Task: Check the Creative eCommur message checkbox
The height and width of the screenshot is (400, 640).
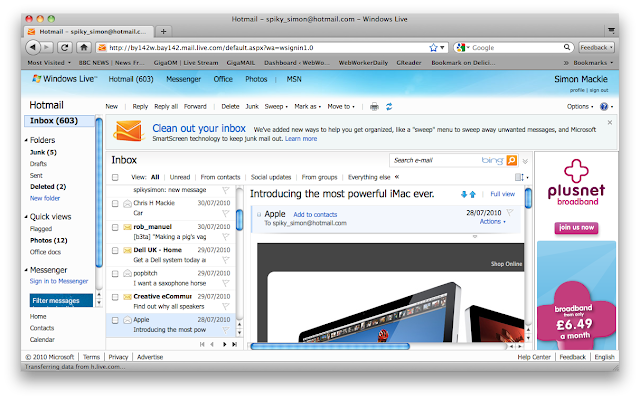Action: click(x=115, y=297)
